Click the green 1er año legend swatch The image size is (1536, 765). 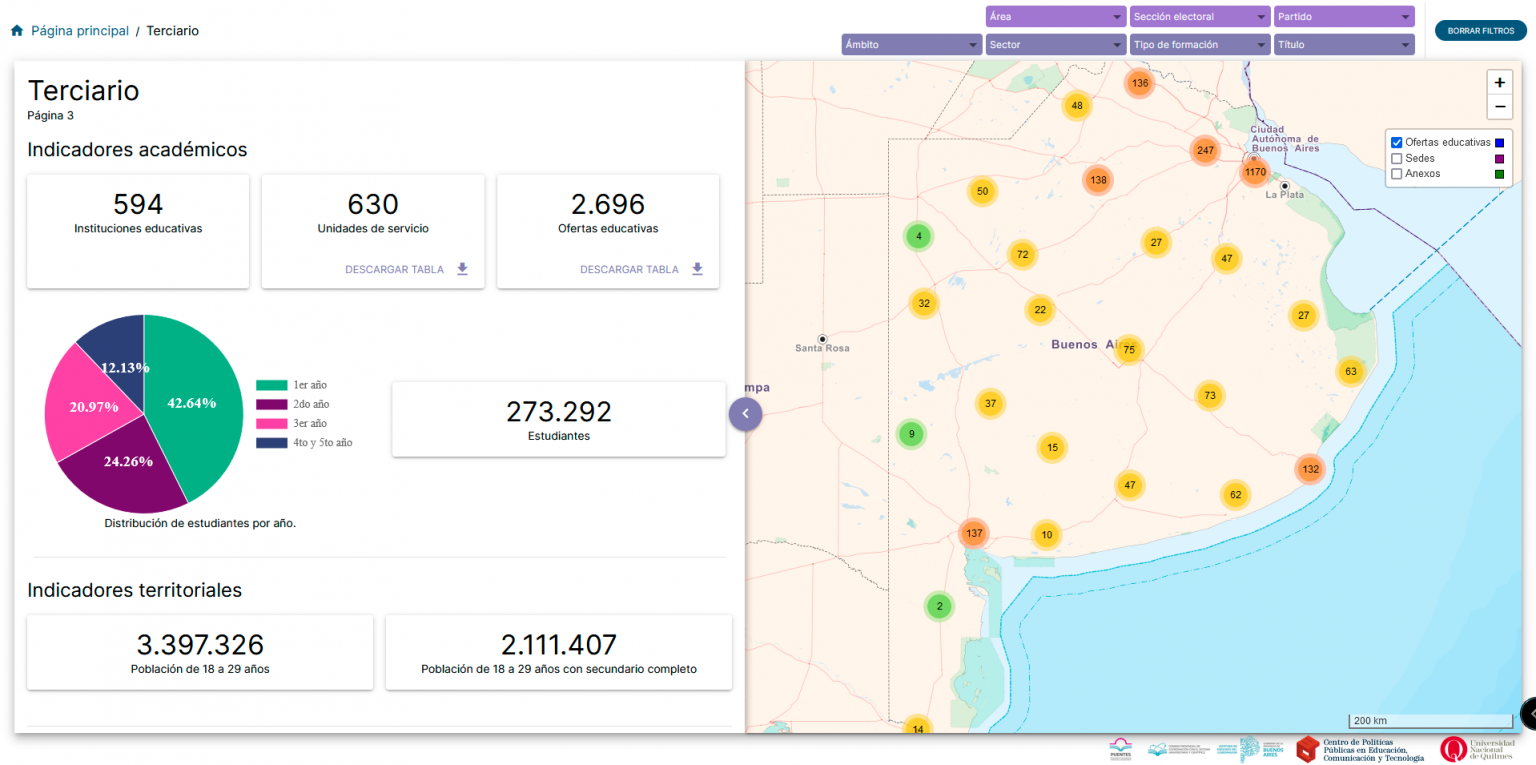272,385
